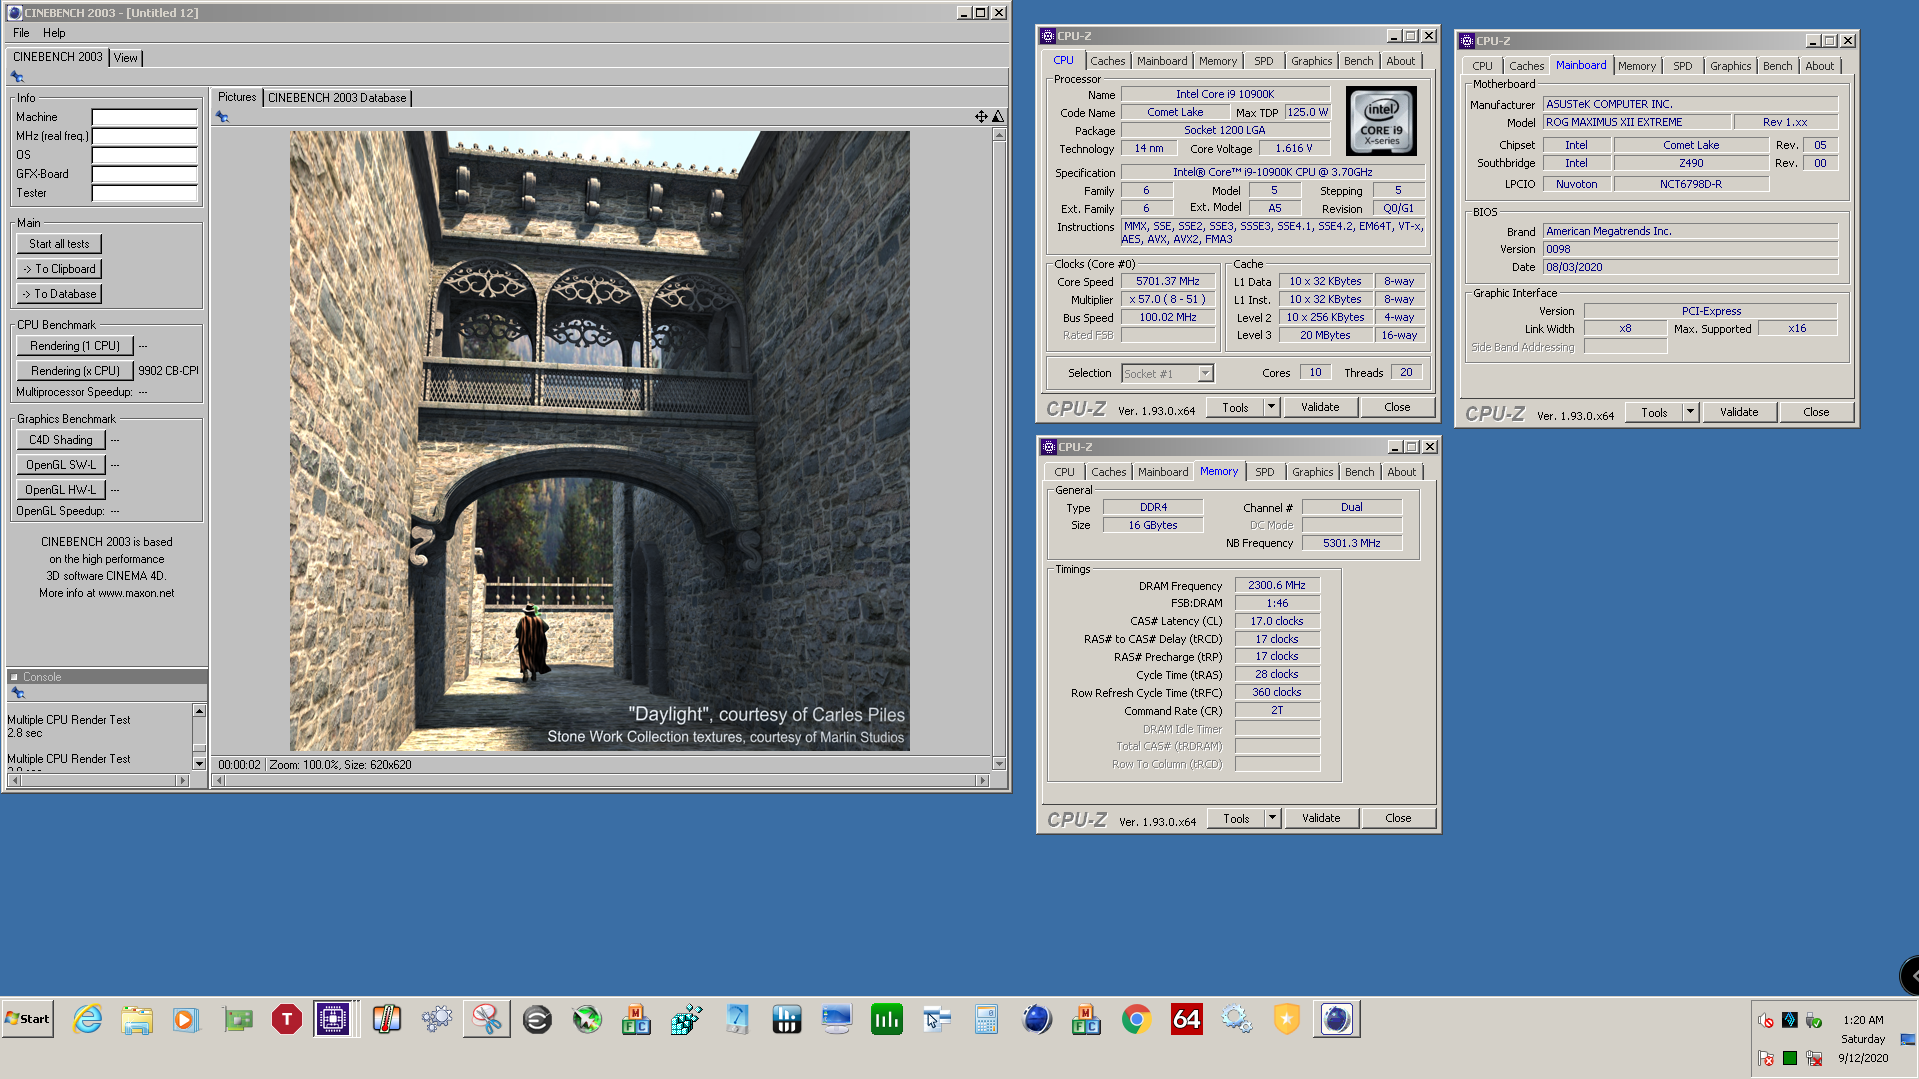Select Graphics tab in CPU-Z Mainboard window
The height and width of the screenshot is (1079, 1919).
[1730, 66]
